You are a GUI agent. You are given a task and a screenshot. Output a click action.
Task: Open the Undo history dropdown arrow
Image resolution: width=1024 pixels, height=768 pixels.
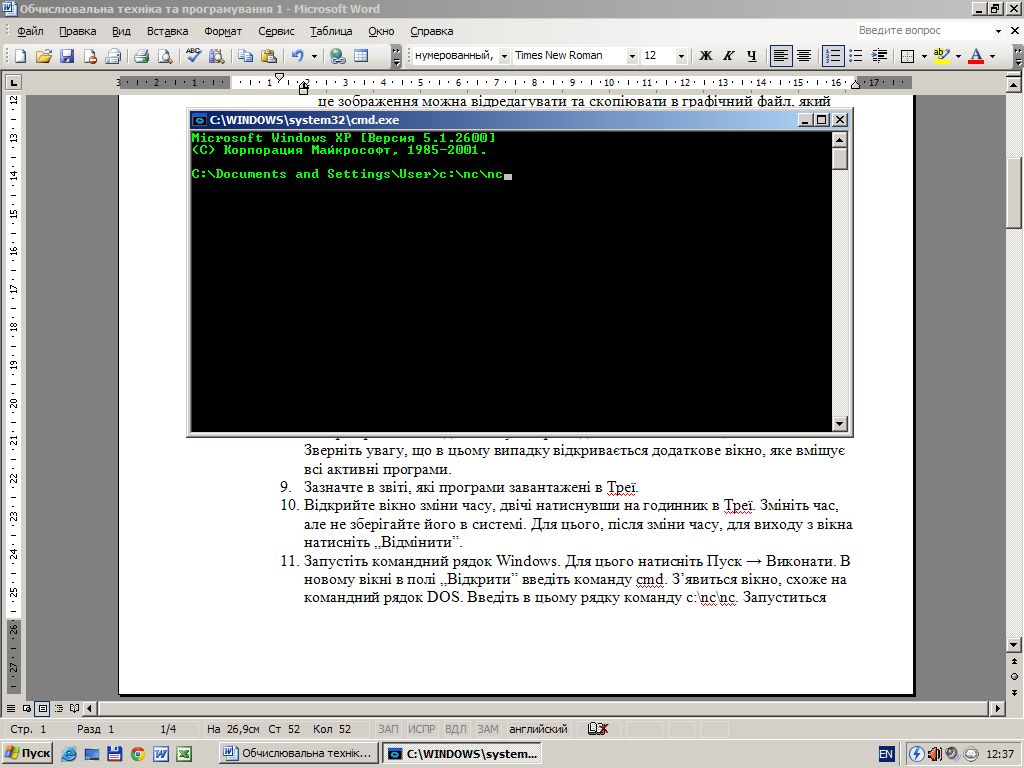point(314,56)
